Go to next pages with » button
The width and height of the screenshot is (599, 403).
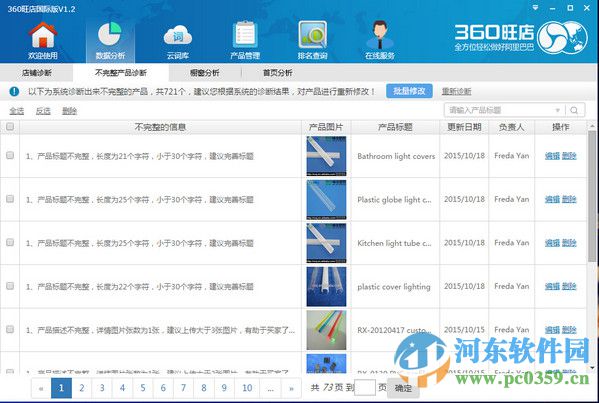(291, 388)
